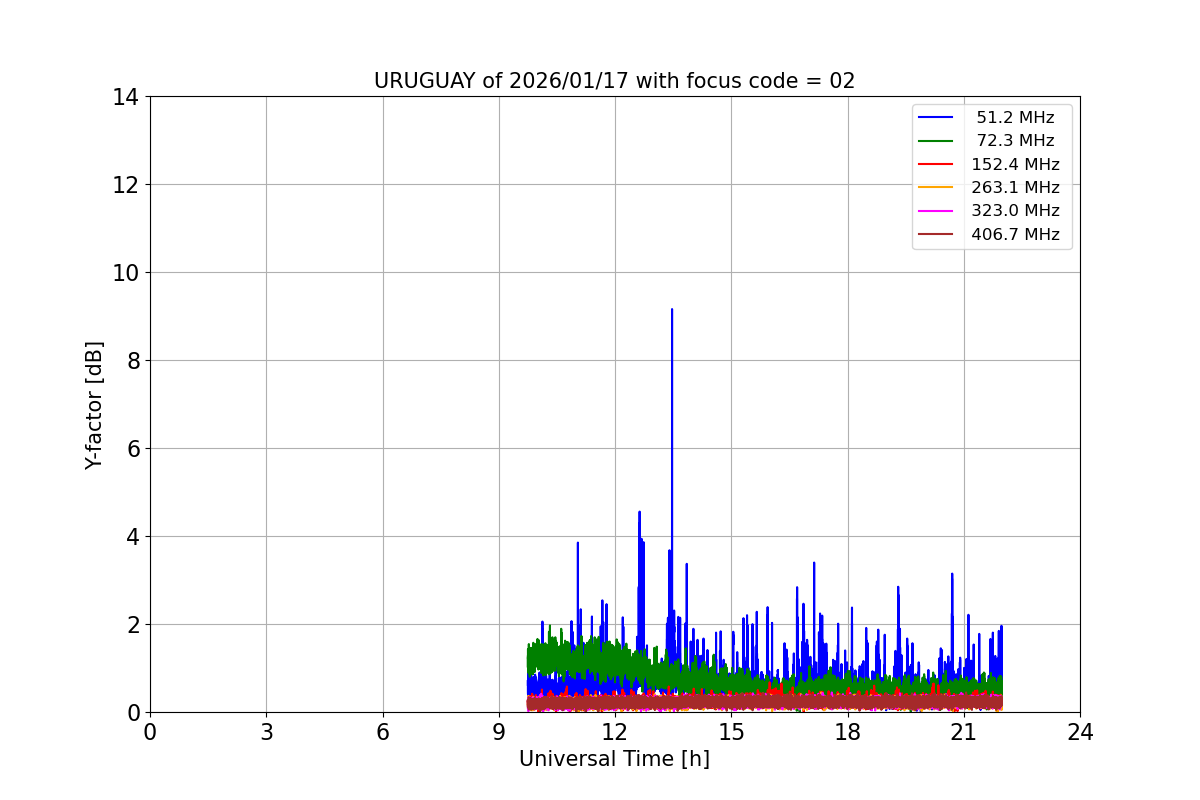Click the blue line swatch in the legend
Image resolution: width=1200 pixels, height=800 pixels.
click(936, 118)
